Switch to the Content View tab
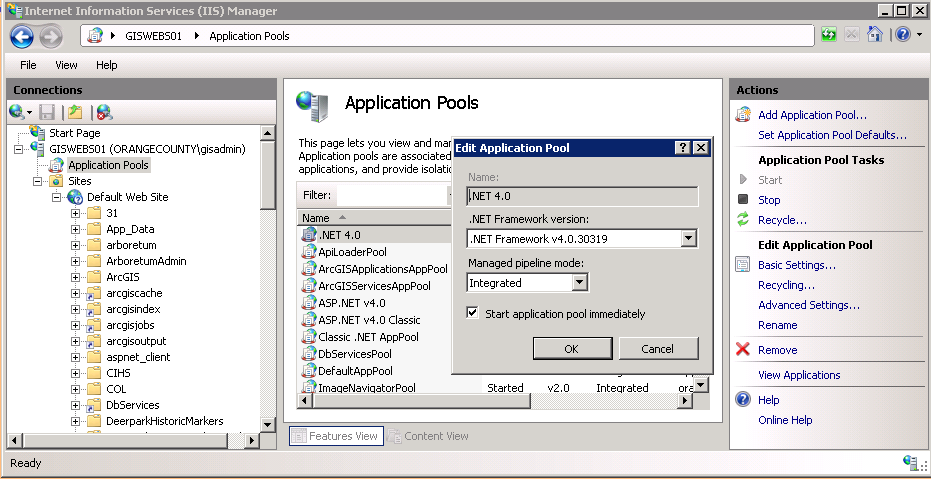 click(428, 436)
